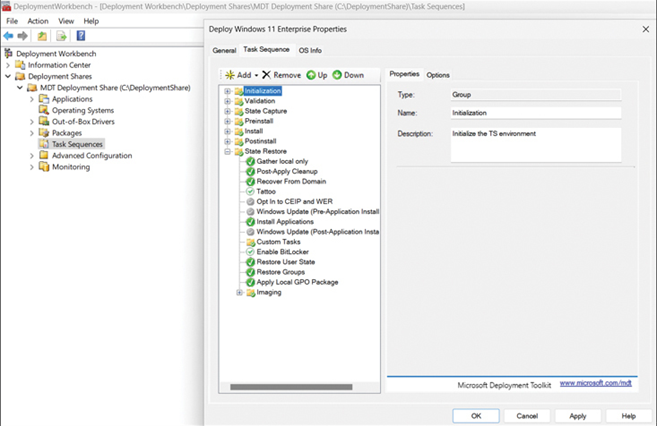The height and width of the screenshot is (429, 657).
Task: Expand the Initialization group
Action: coord(228,91)
